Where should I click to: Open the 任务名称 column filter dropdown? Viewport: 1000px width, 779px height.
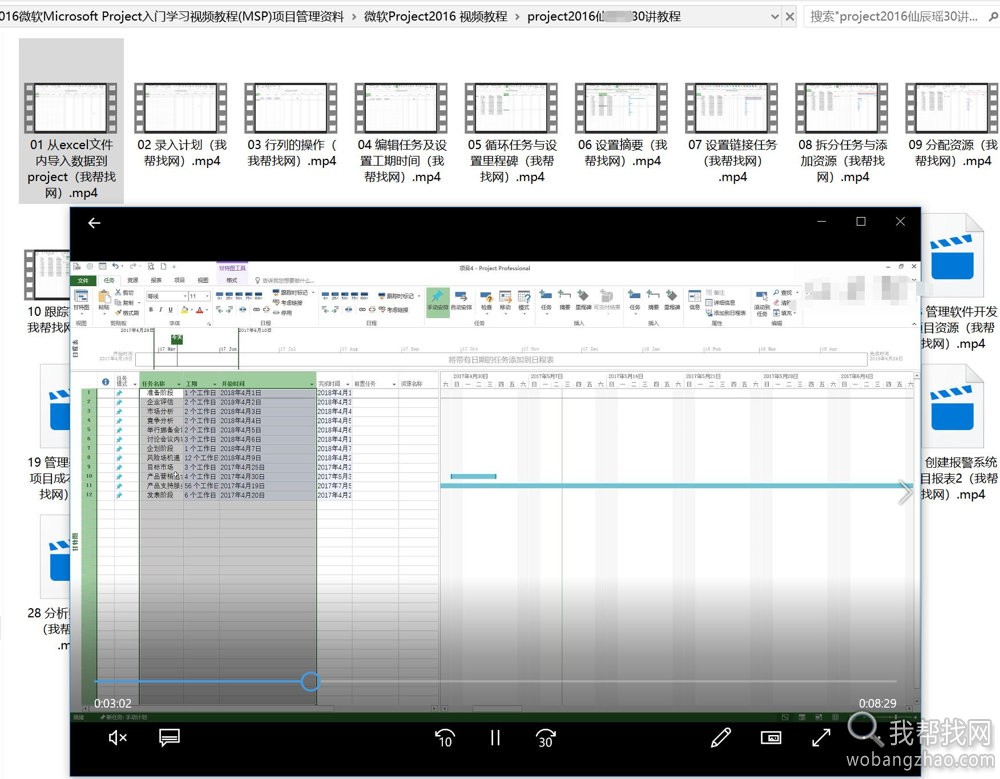point(179,384)
